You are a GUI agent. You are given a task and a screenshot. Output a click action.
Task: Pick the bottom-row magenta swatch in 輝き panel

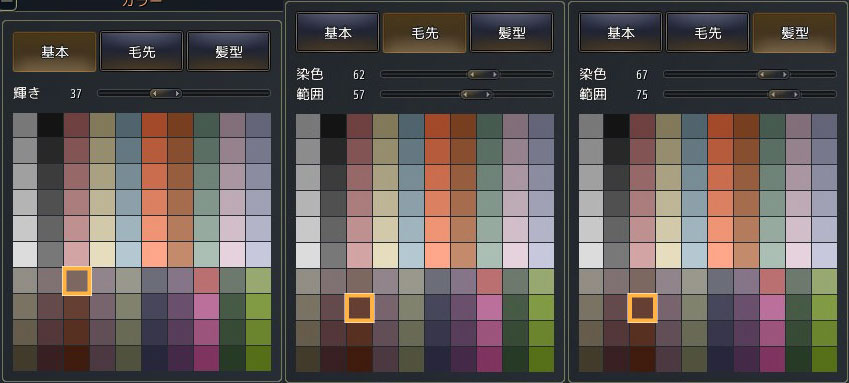click(206, 359)
